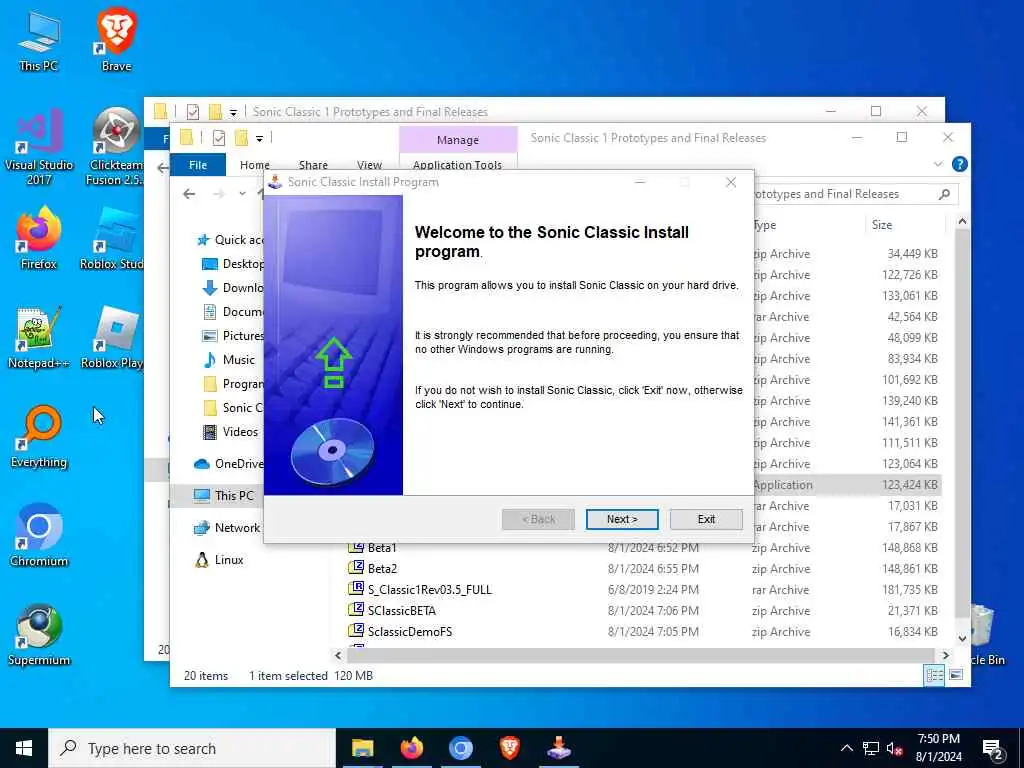Click the muted volume tray icon
The image size is (1024, 768).
click(895, 749)
